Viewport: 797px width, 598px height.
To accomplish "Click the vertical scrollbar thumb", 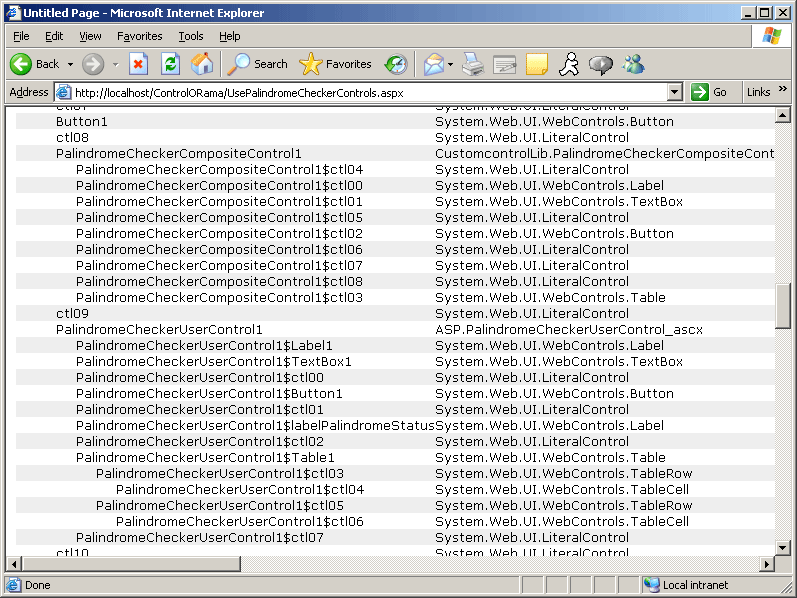I will [x=783, y=306].
